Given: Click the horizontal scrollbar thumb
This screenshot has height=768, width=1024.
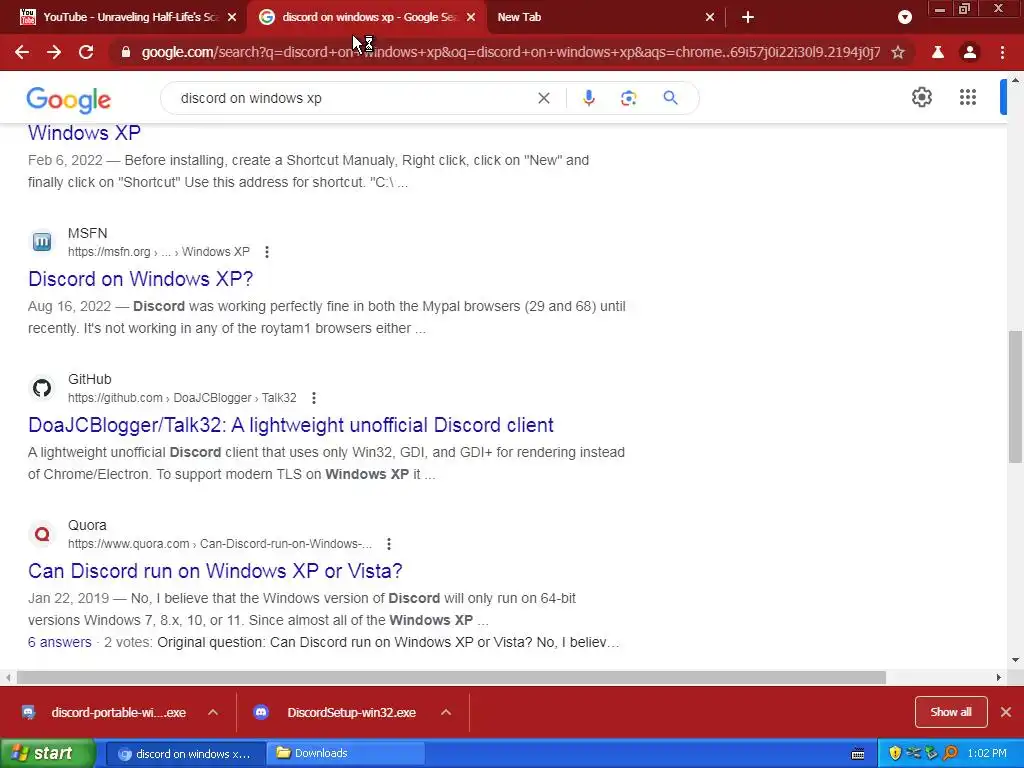Looking at the screenshot, I should tap(451, 678).
